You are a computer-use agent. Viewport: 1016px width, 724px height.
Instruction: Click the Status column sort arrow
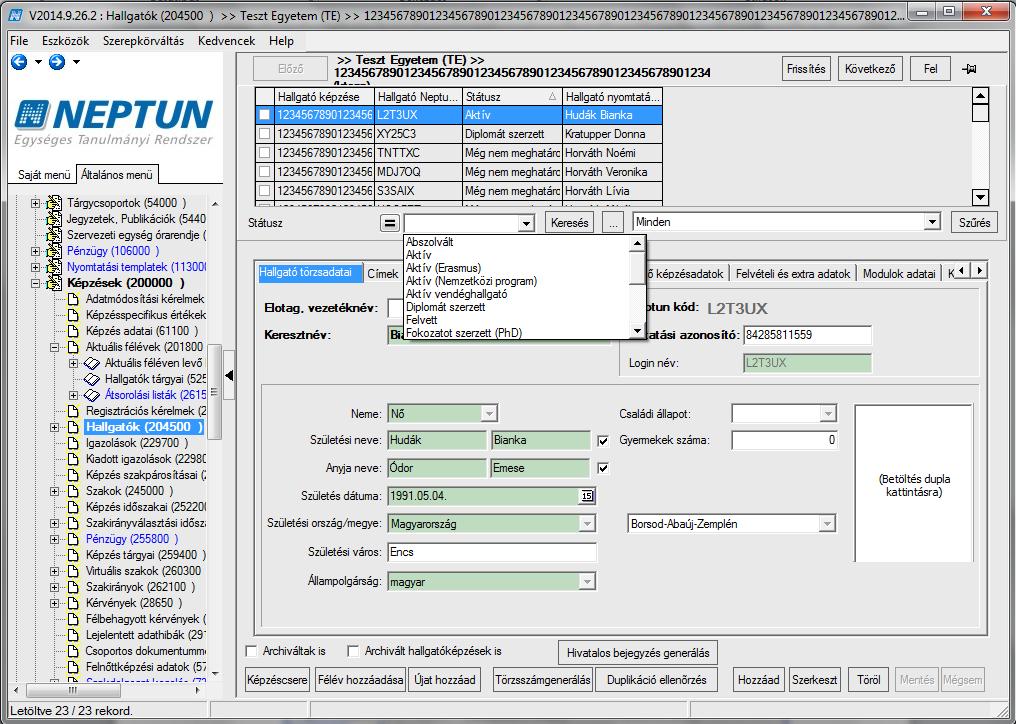coord(553,97)
